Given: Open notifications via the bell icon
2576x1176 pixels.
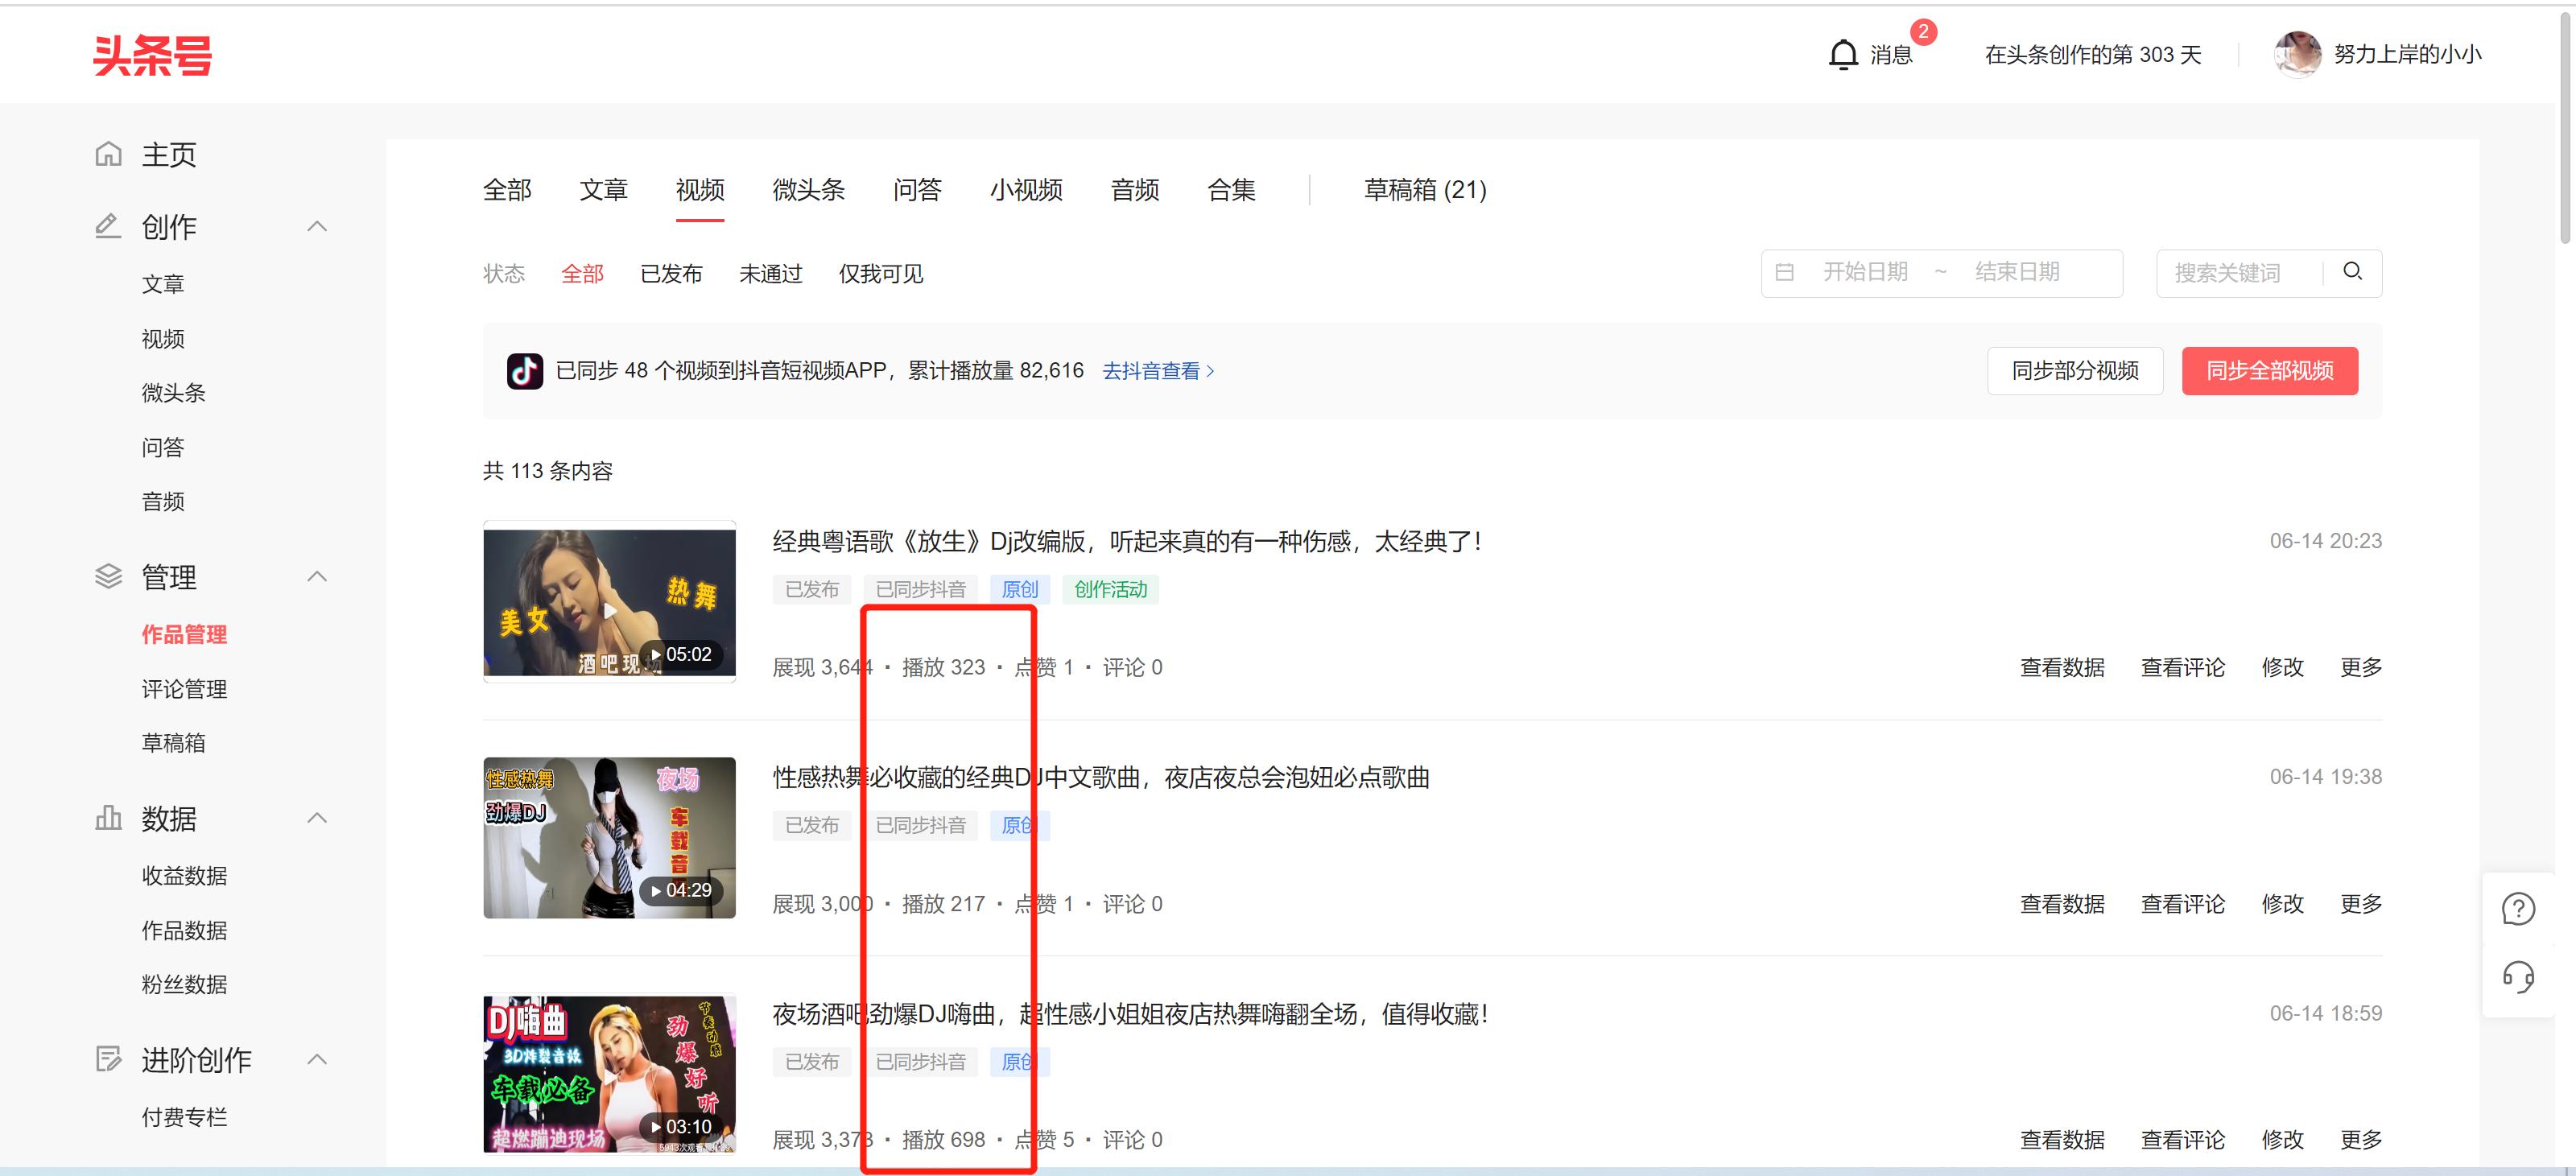Looking at the screenshot, I should [1843, 53].
